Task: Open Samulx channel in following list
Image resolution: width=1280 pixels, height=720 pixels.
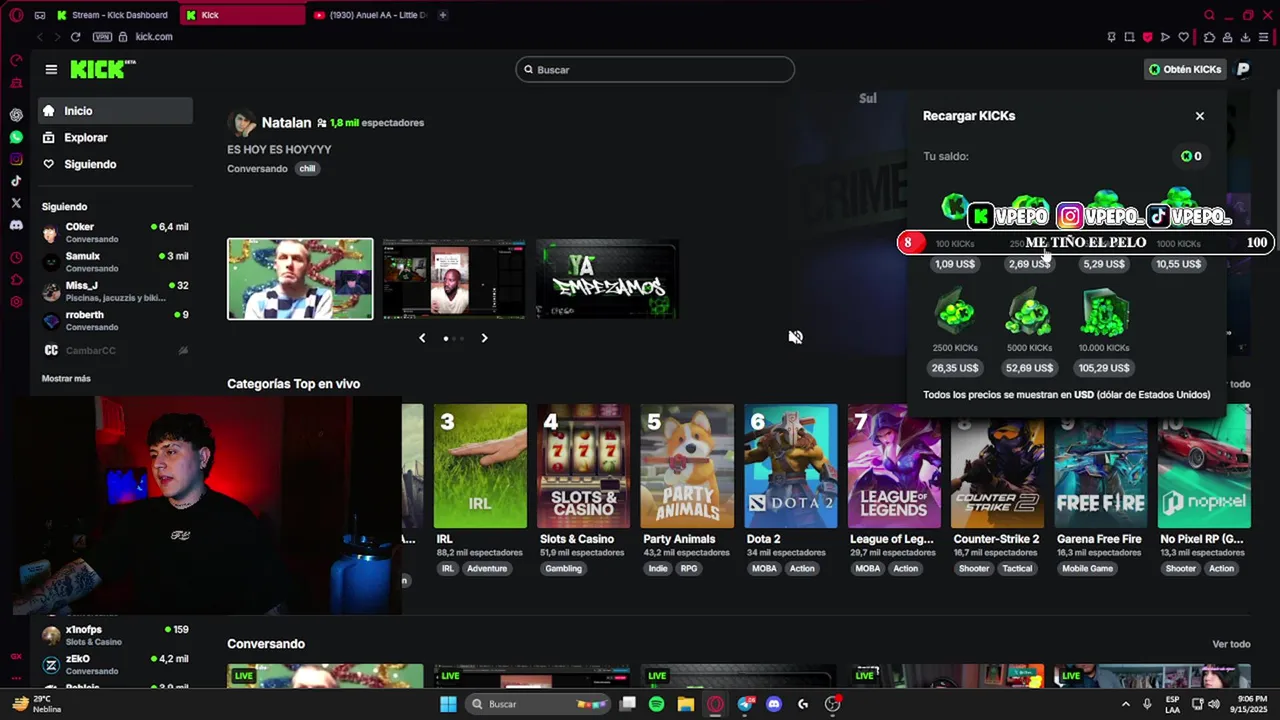Action: 115,262
